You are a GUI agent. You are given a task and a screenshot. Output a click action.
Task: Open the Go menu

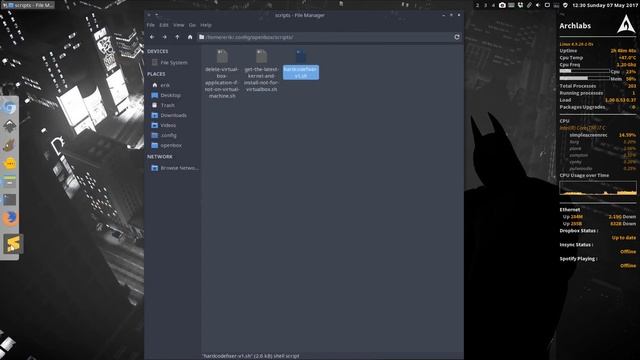[x=192, y=25]
